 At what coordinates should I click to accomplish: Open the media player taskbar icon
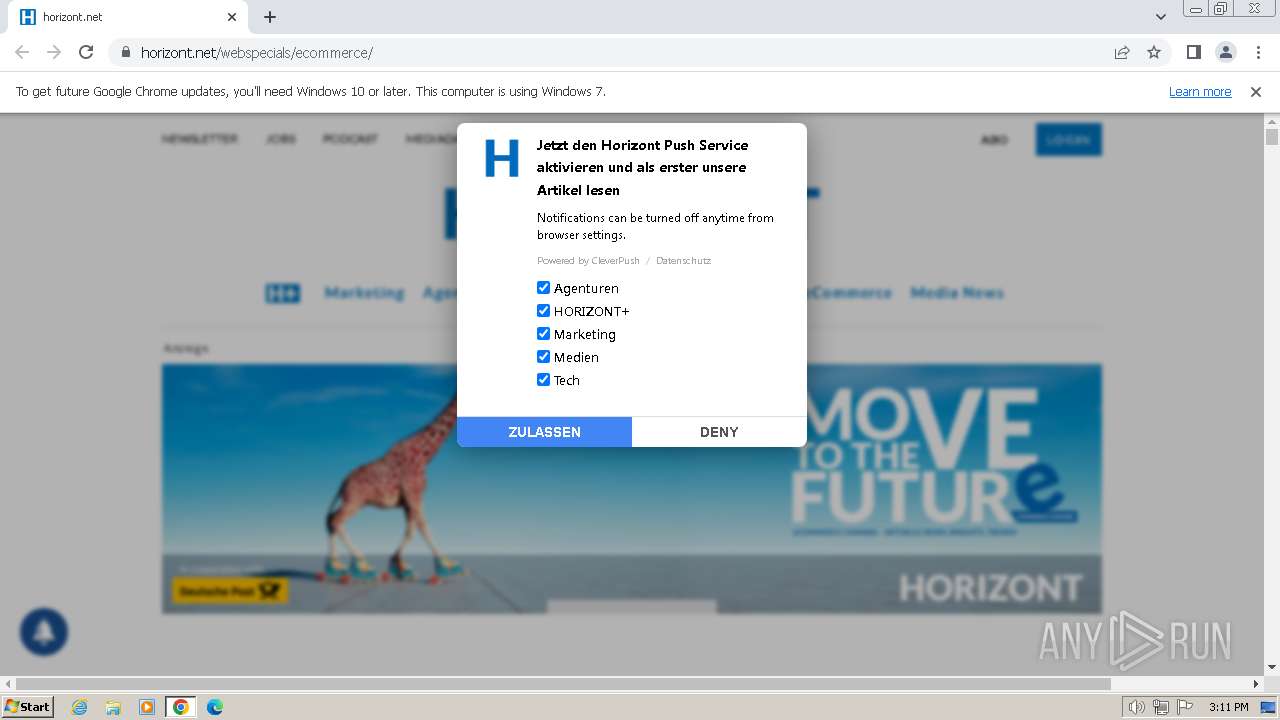click(147, 707)
